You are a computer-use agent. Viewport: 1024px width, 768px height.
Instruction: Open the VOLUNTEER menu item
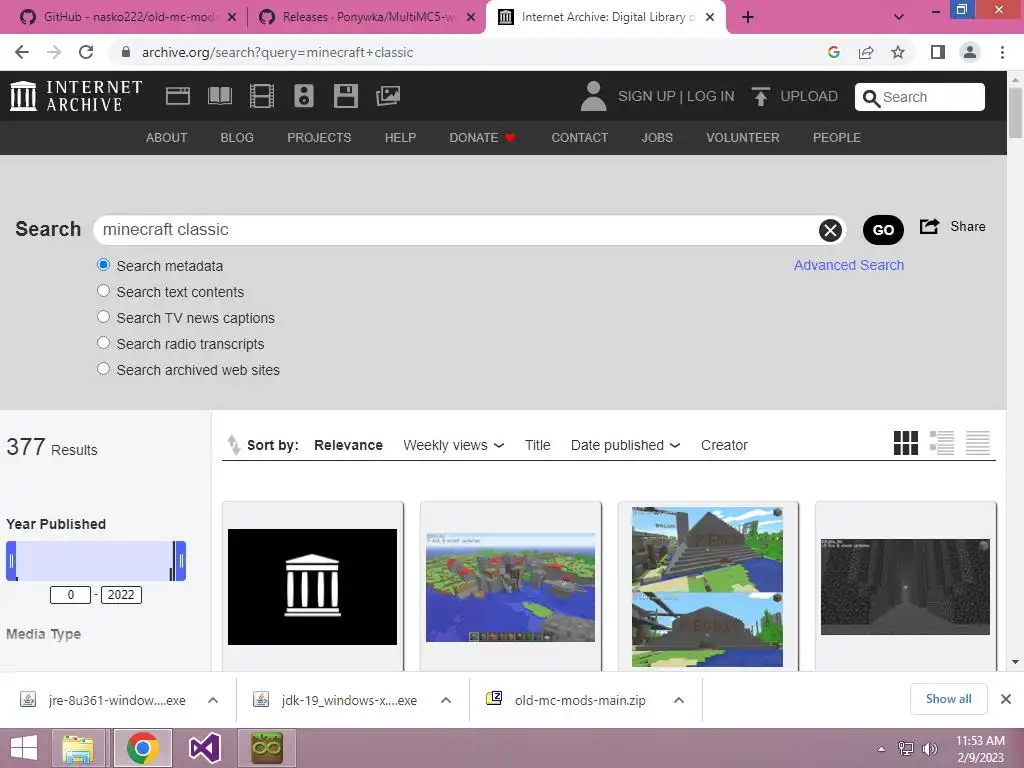click(x=743, y=138)
